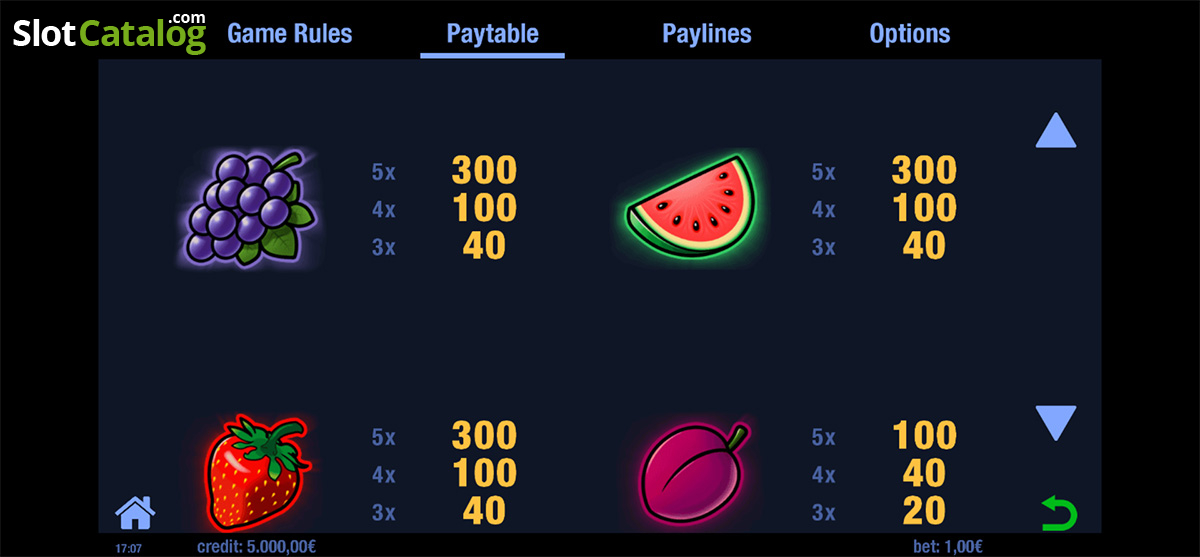The height and width of the screenshot is (557, 1200).
Task: Open the Options tab
Action: (x=910, y=33)
